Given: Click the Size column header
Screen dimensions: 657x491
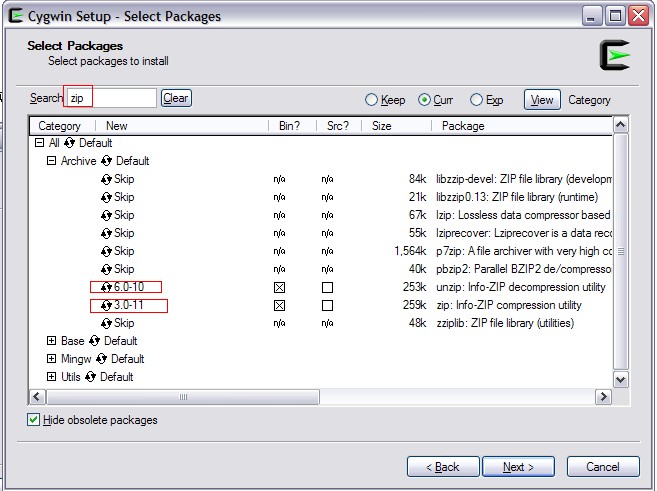Looking at the screenshot, I should 396,126.
